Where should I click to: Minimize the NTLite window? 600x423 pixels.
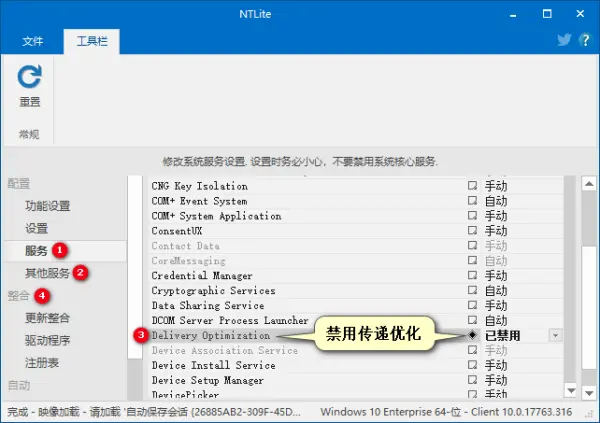513,15
